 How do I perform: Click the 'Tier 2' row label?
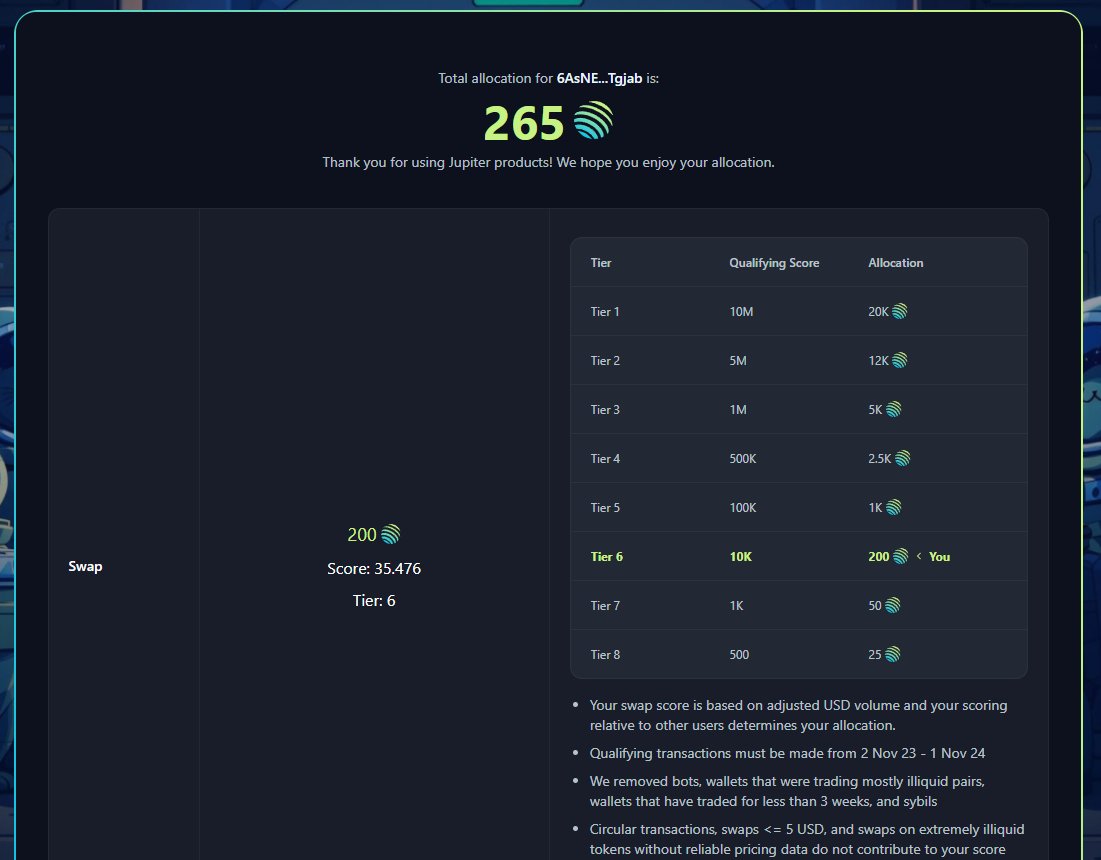pos(605,361)
